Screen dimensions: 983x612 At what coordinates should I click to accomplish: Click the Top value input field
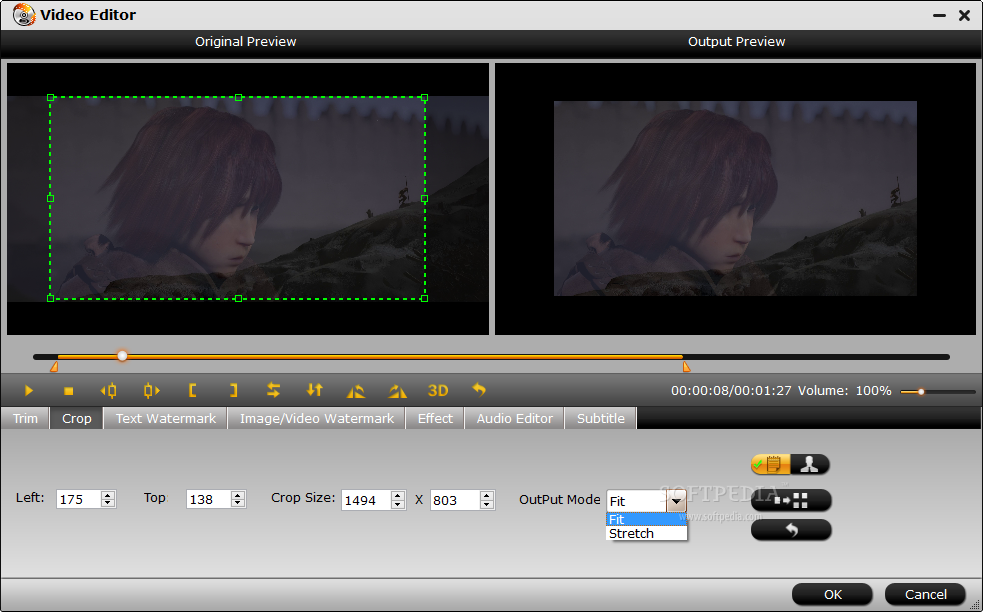tap(208, 499)
